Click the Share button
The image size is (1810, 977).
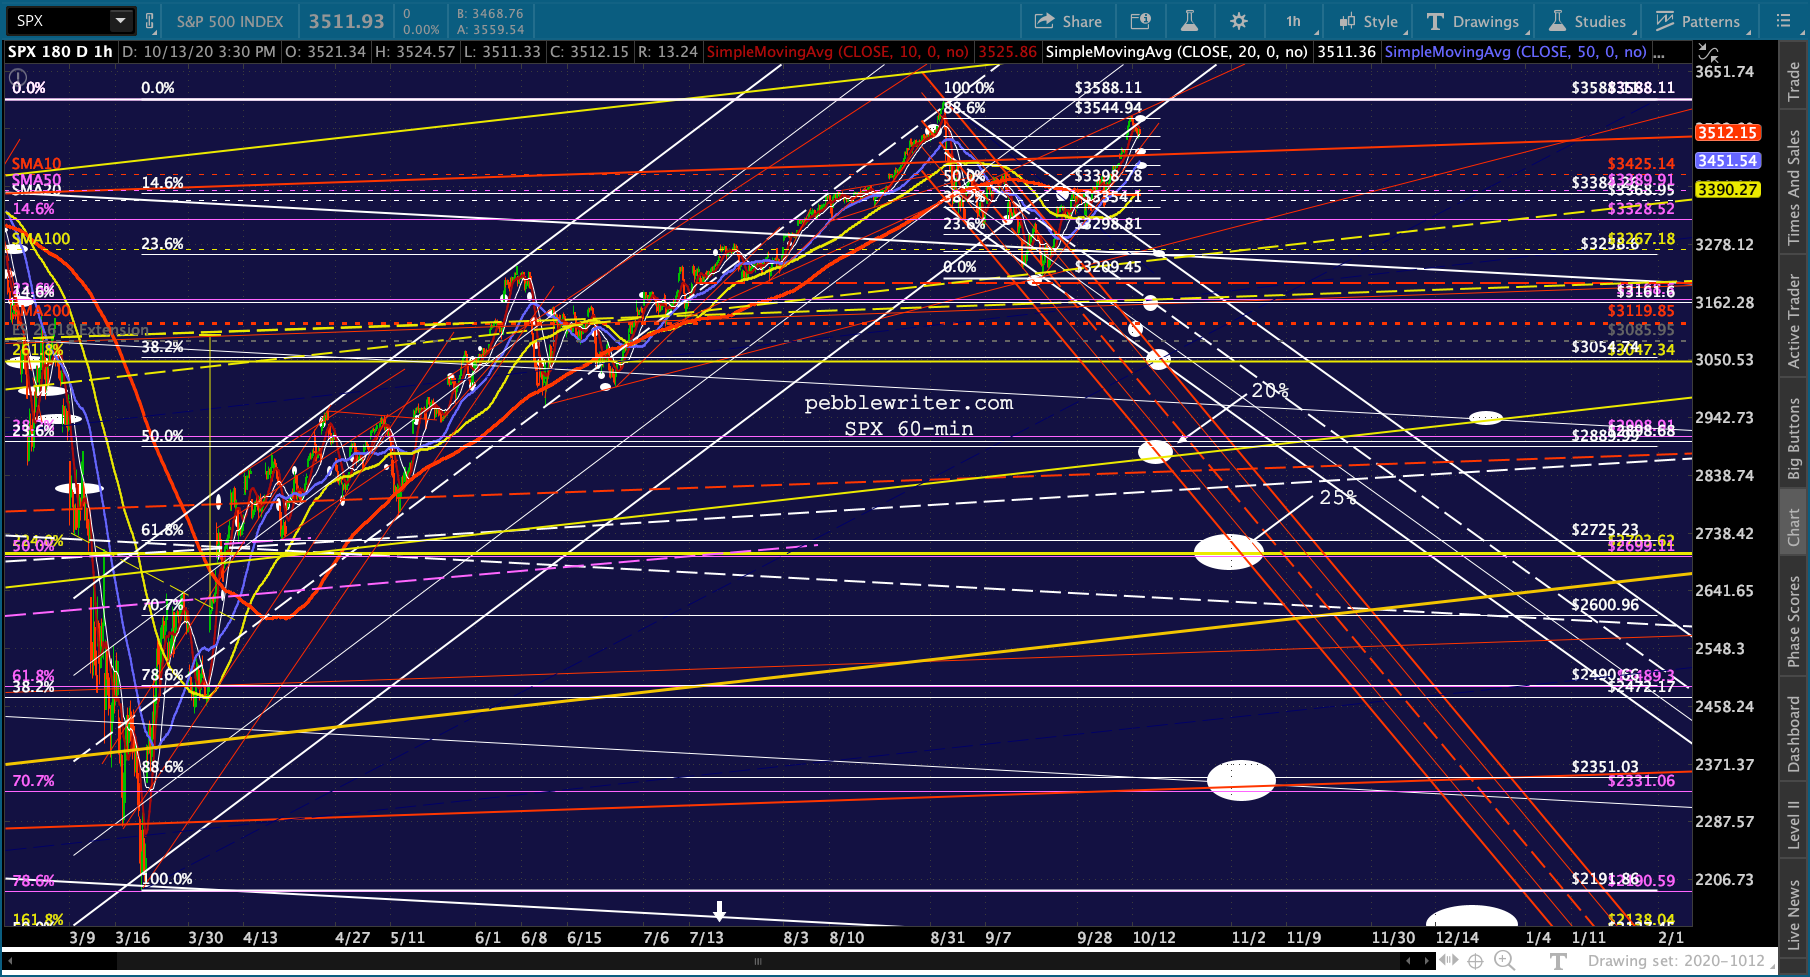1068,21
